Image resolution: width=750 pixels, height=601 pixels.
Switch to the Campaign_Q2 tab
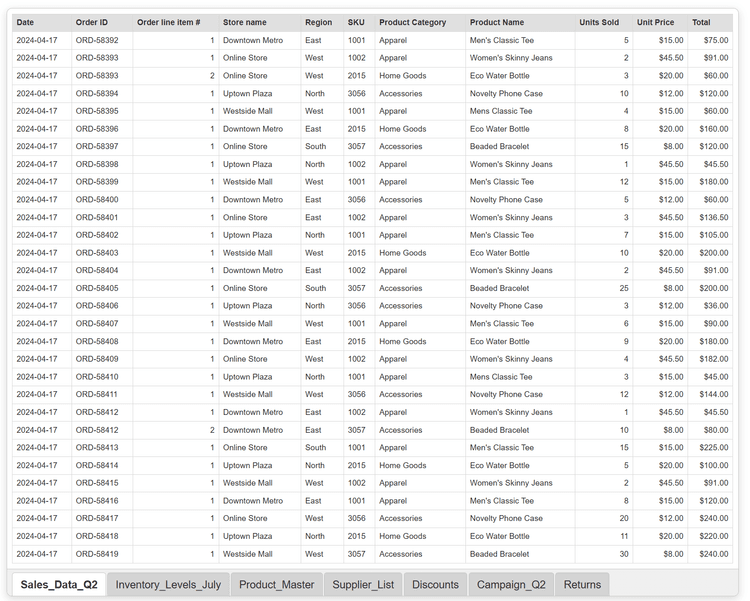click(511, 584)
